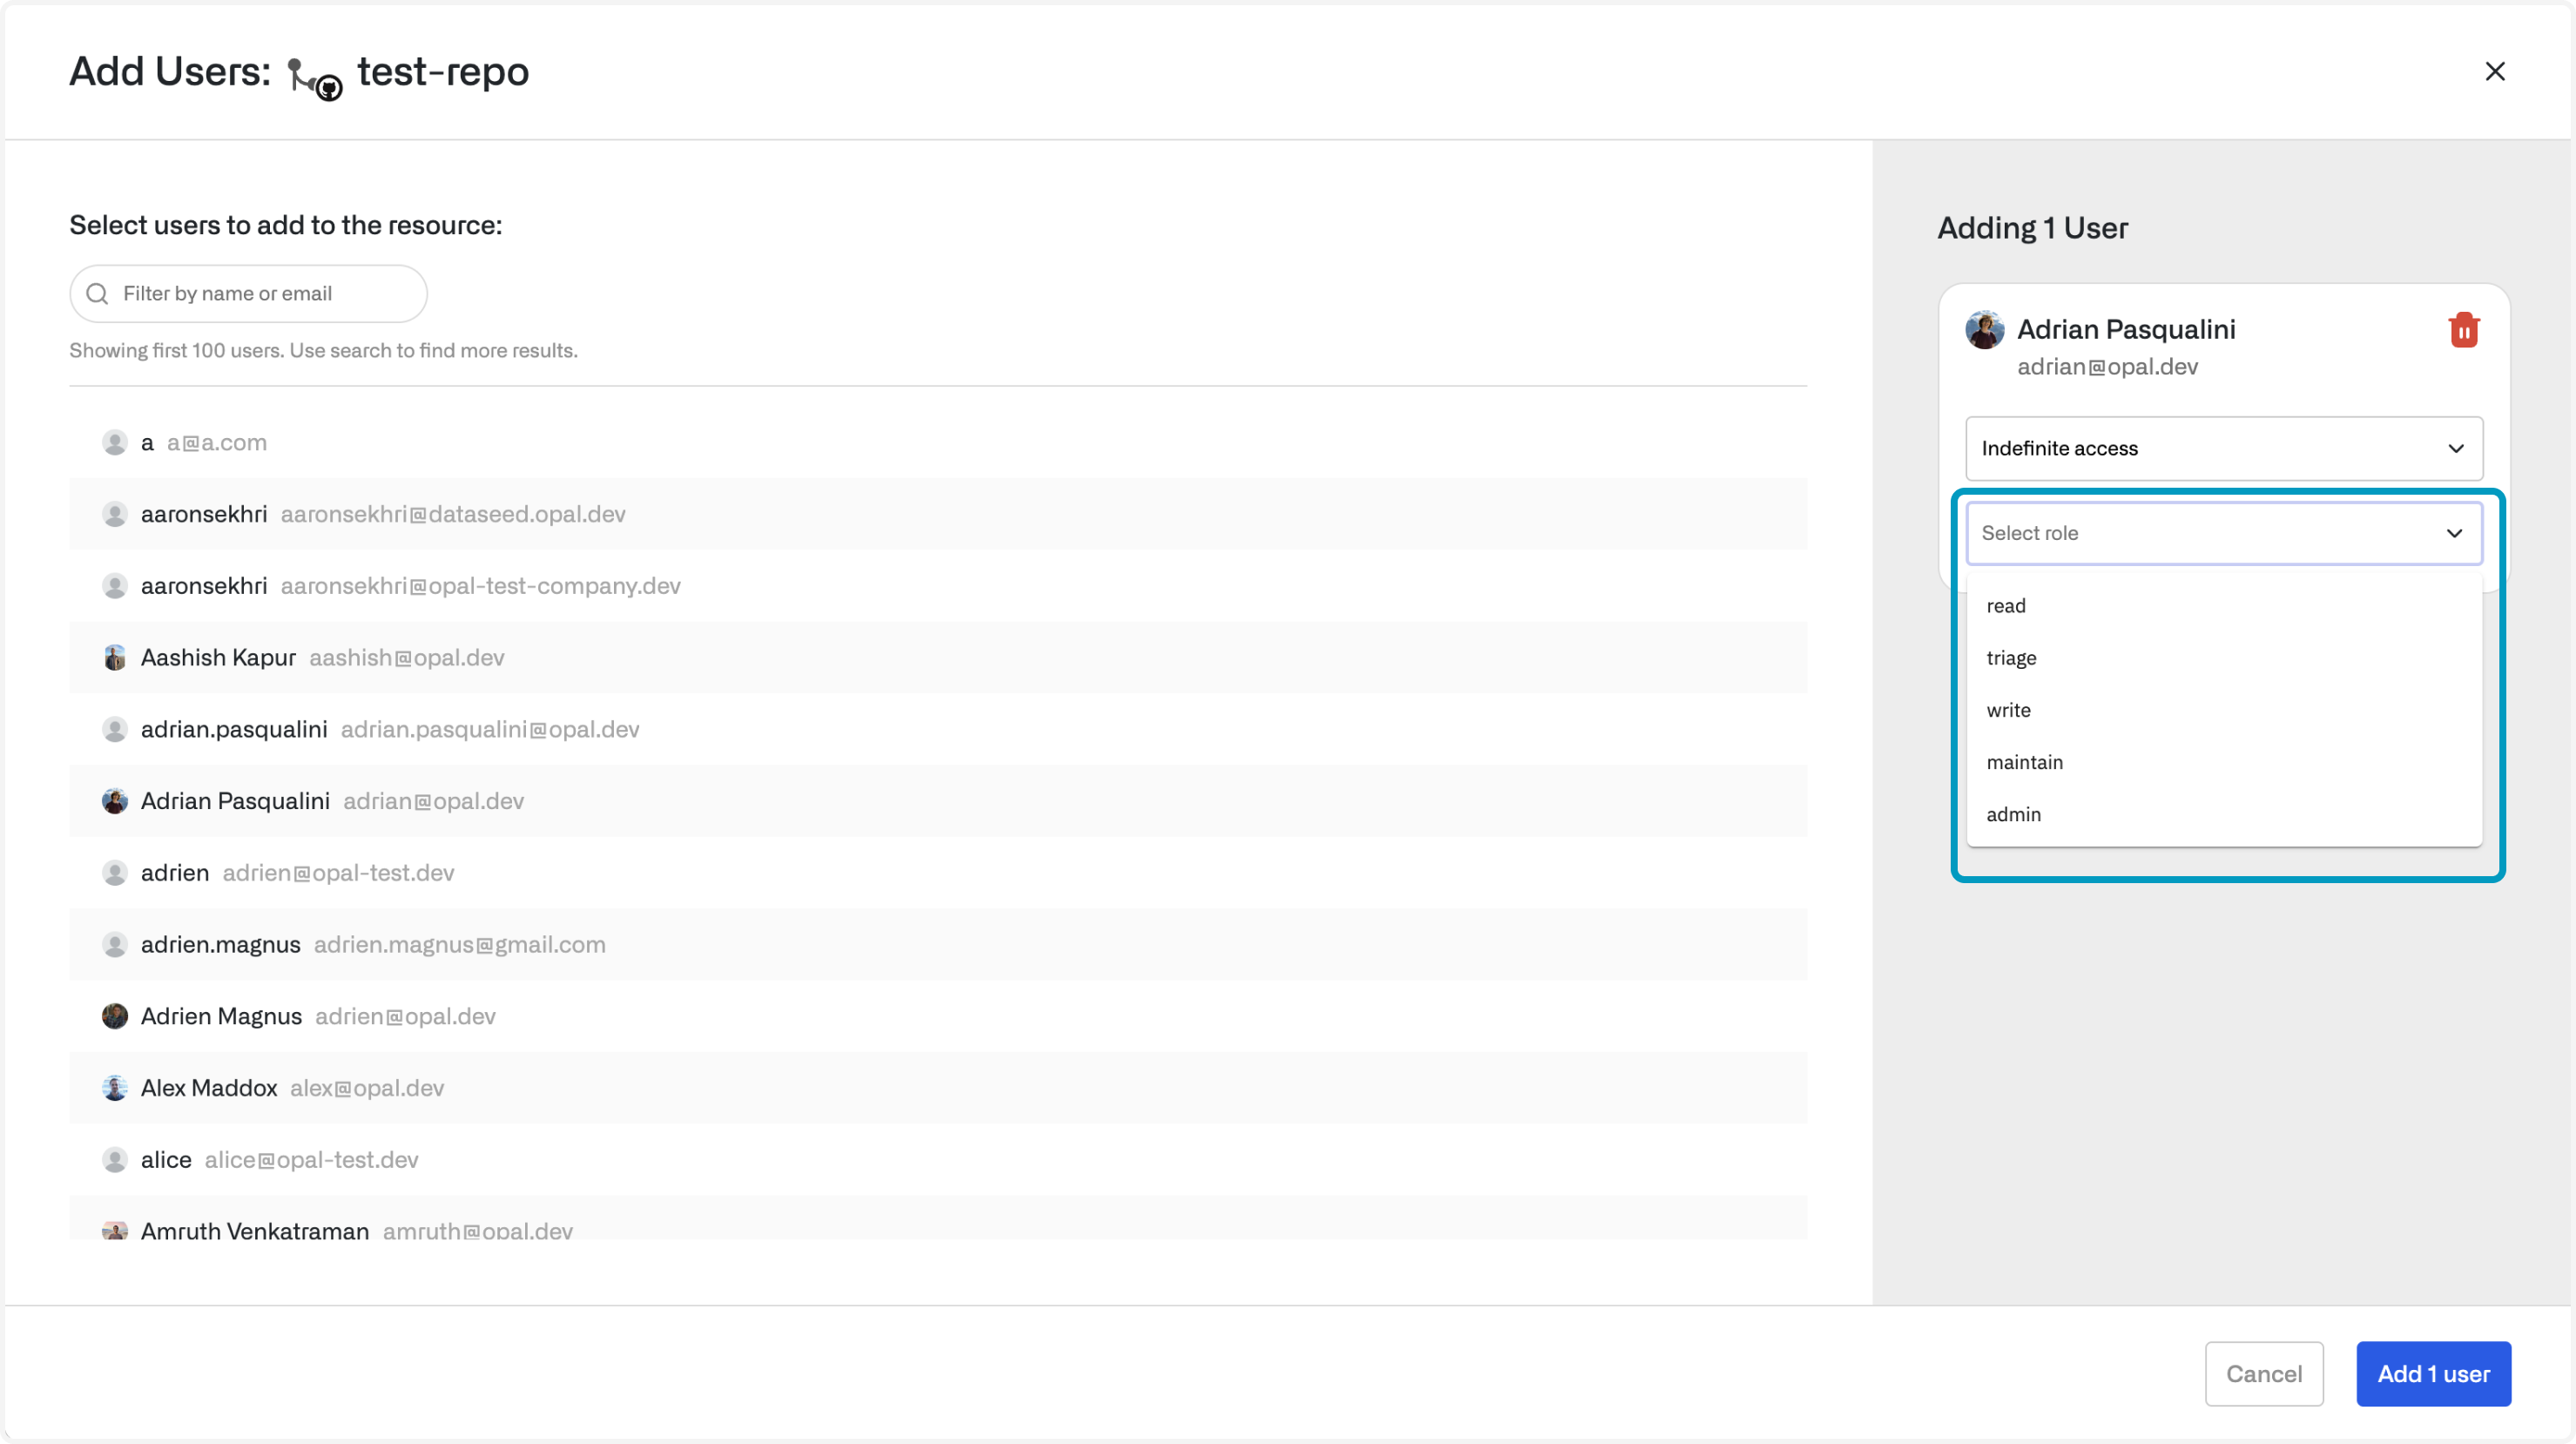Select the maintain role option

[2024, 762]
